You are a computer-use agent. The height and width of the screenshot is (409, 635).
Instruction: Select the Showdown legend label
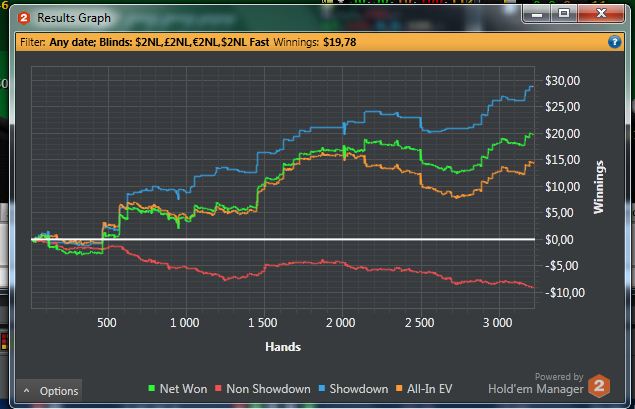tap(359, 389)
